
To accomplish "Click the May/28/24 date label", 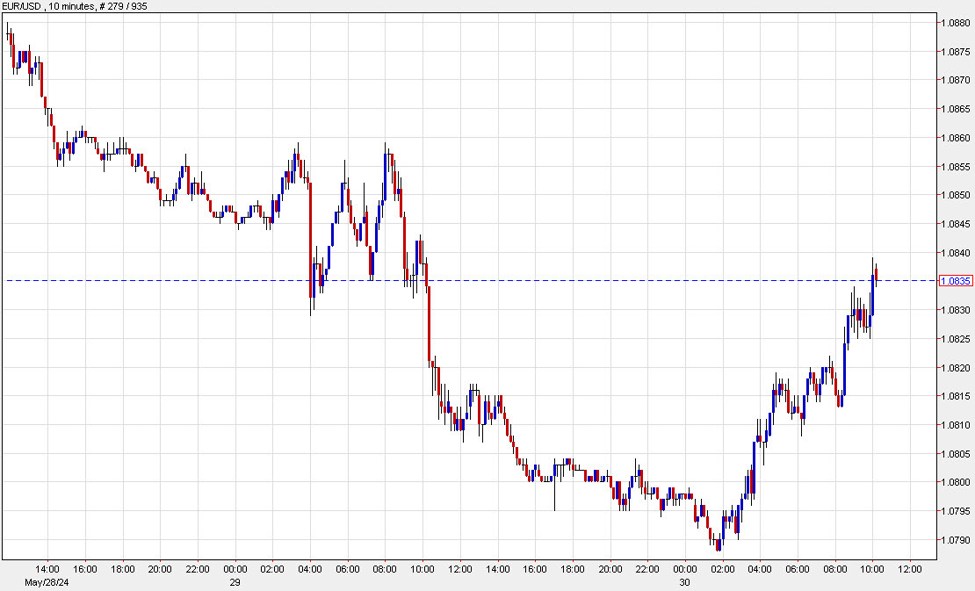I will pyautogui.click(x=47, y=582).
